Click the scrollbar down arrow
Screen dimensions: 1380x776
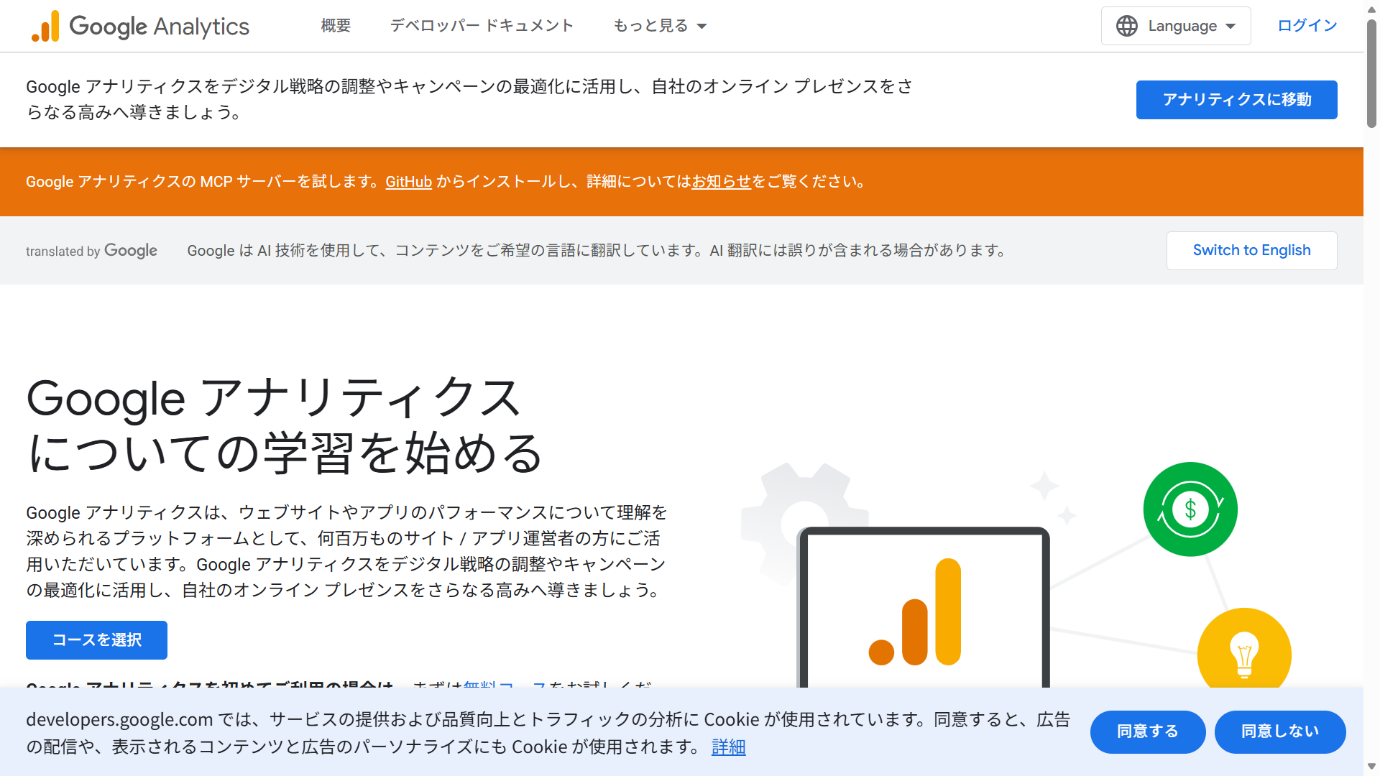tap(1372, 768)
